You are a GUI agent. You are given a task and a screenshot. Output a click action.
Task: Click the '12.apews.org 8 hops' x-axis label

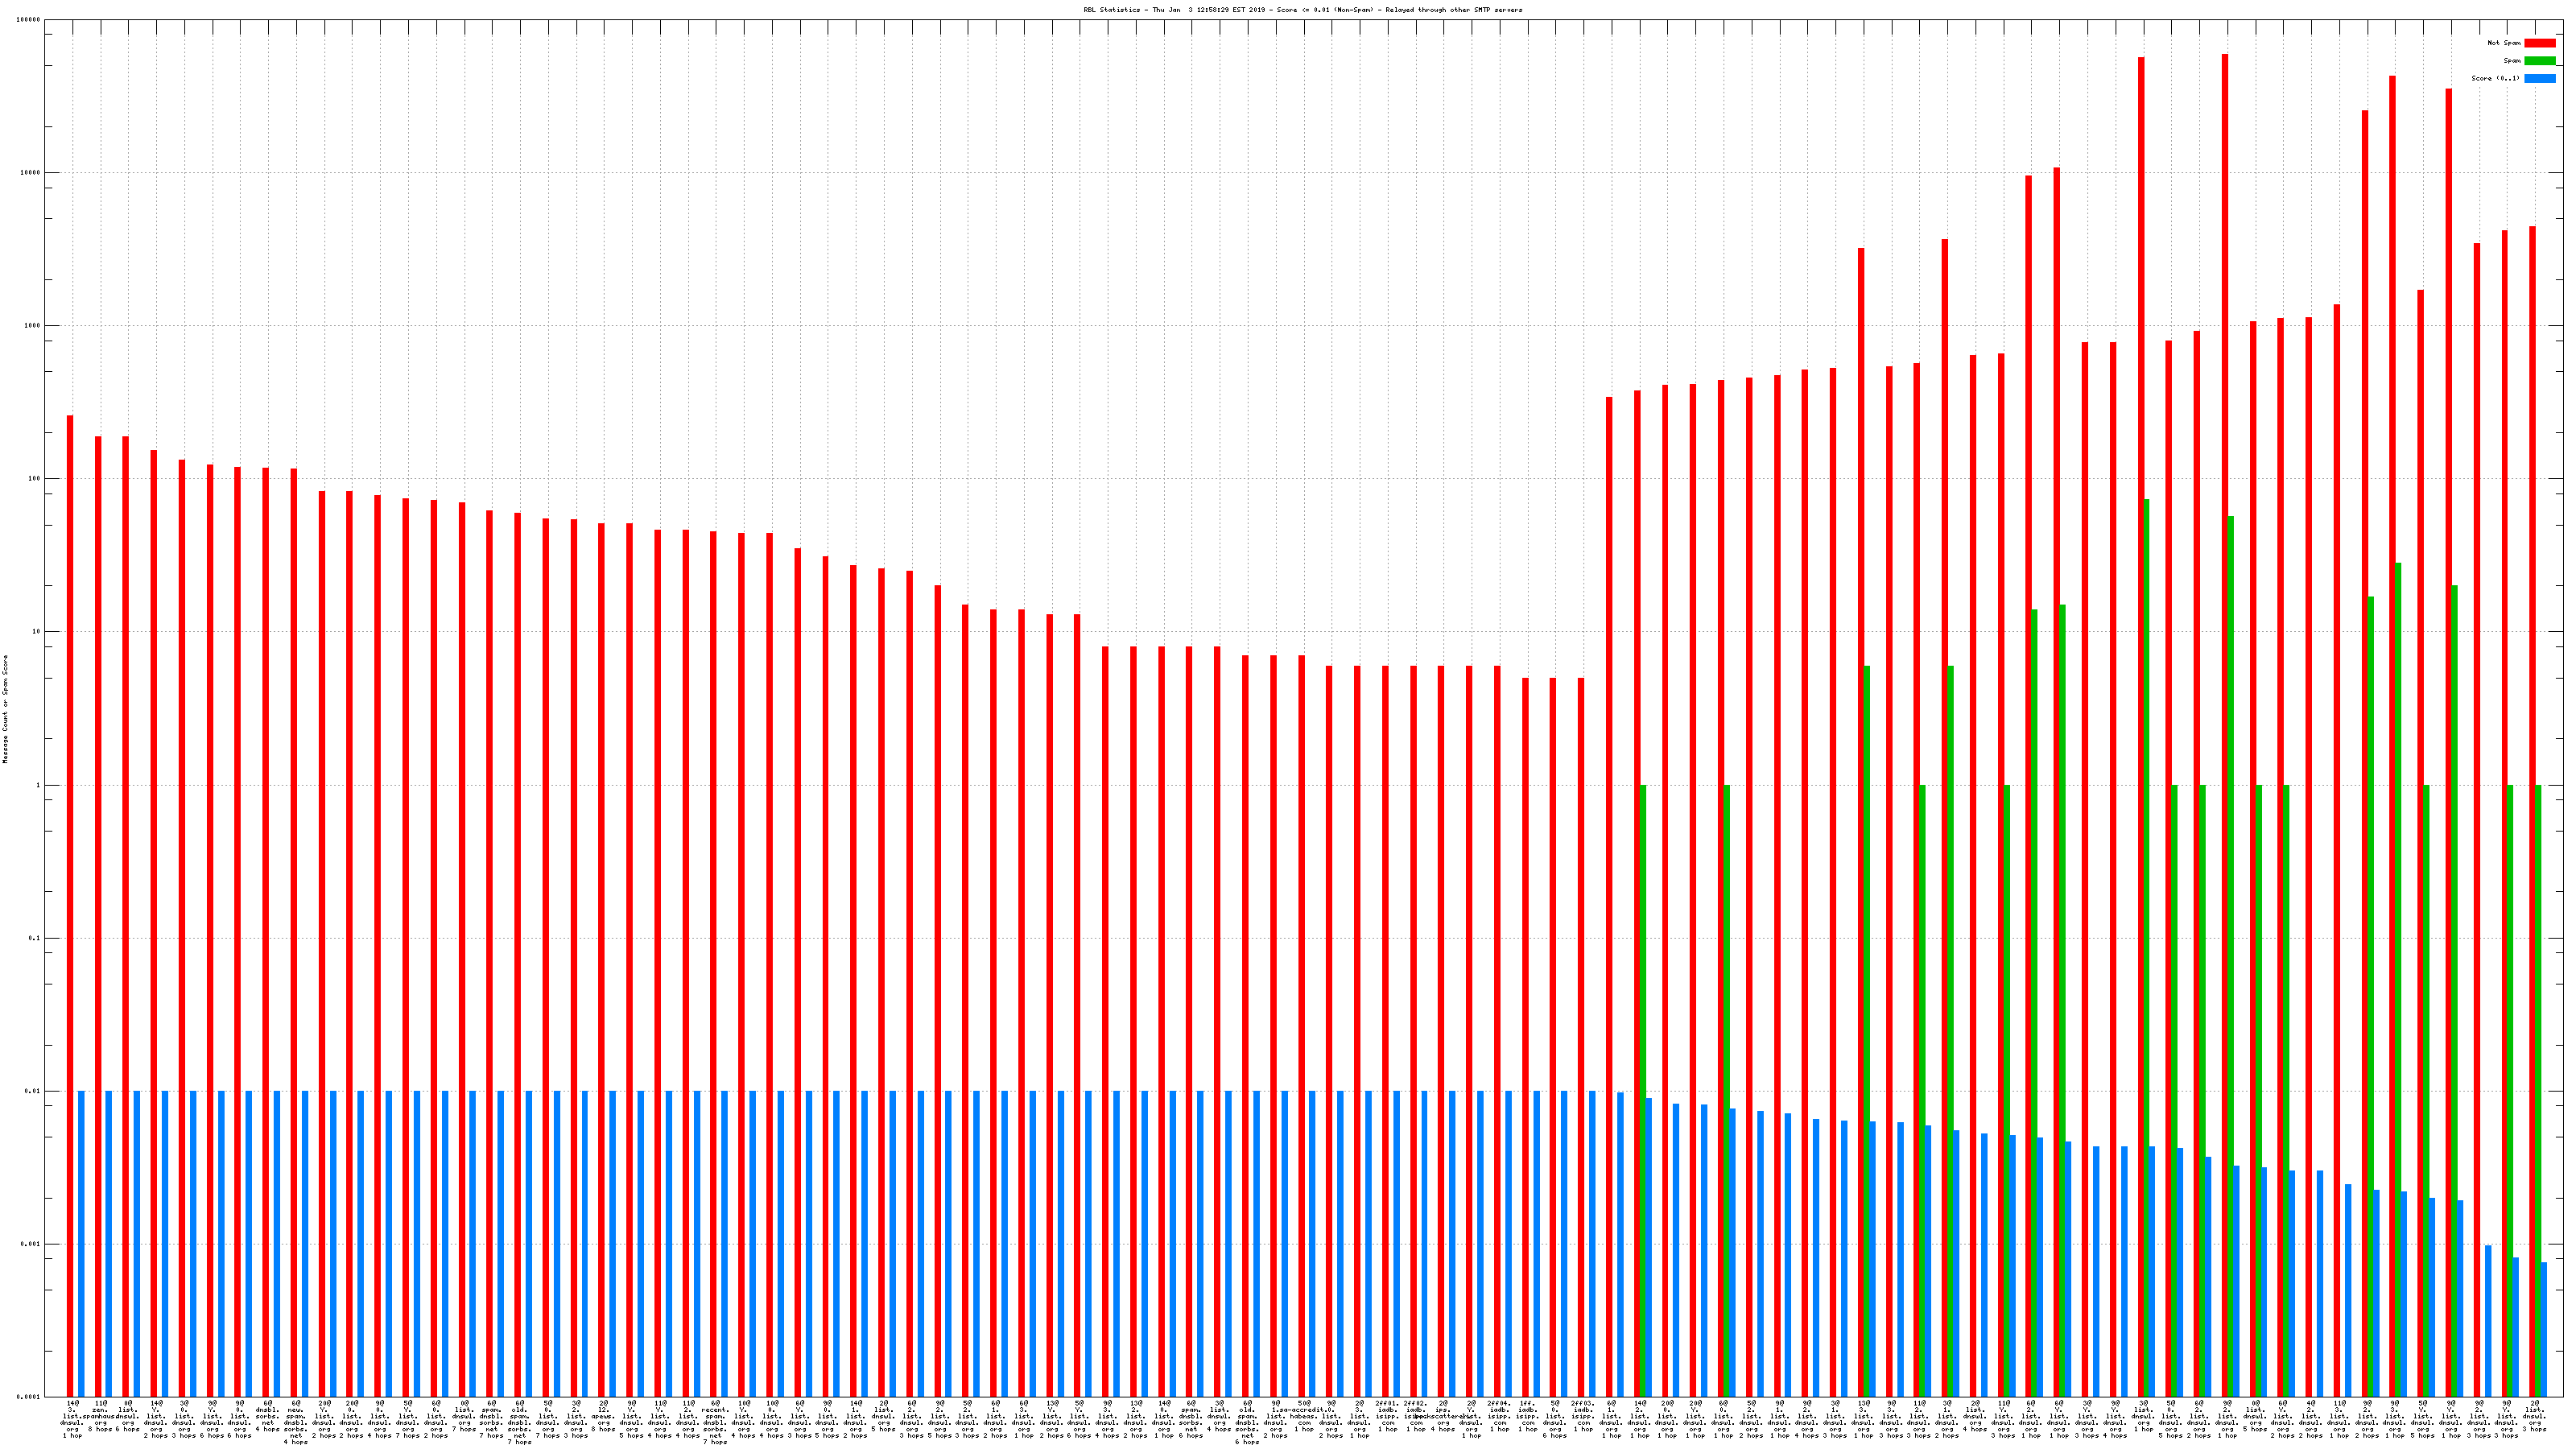[603, 1418]
